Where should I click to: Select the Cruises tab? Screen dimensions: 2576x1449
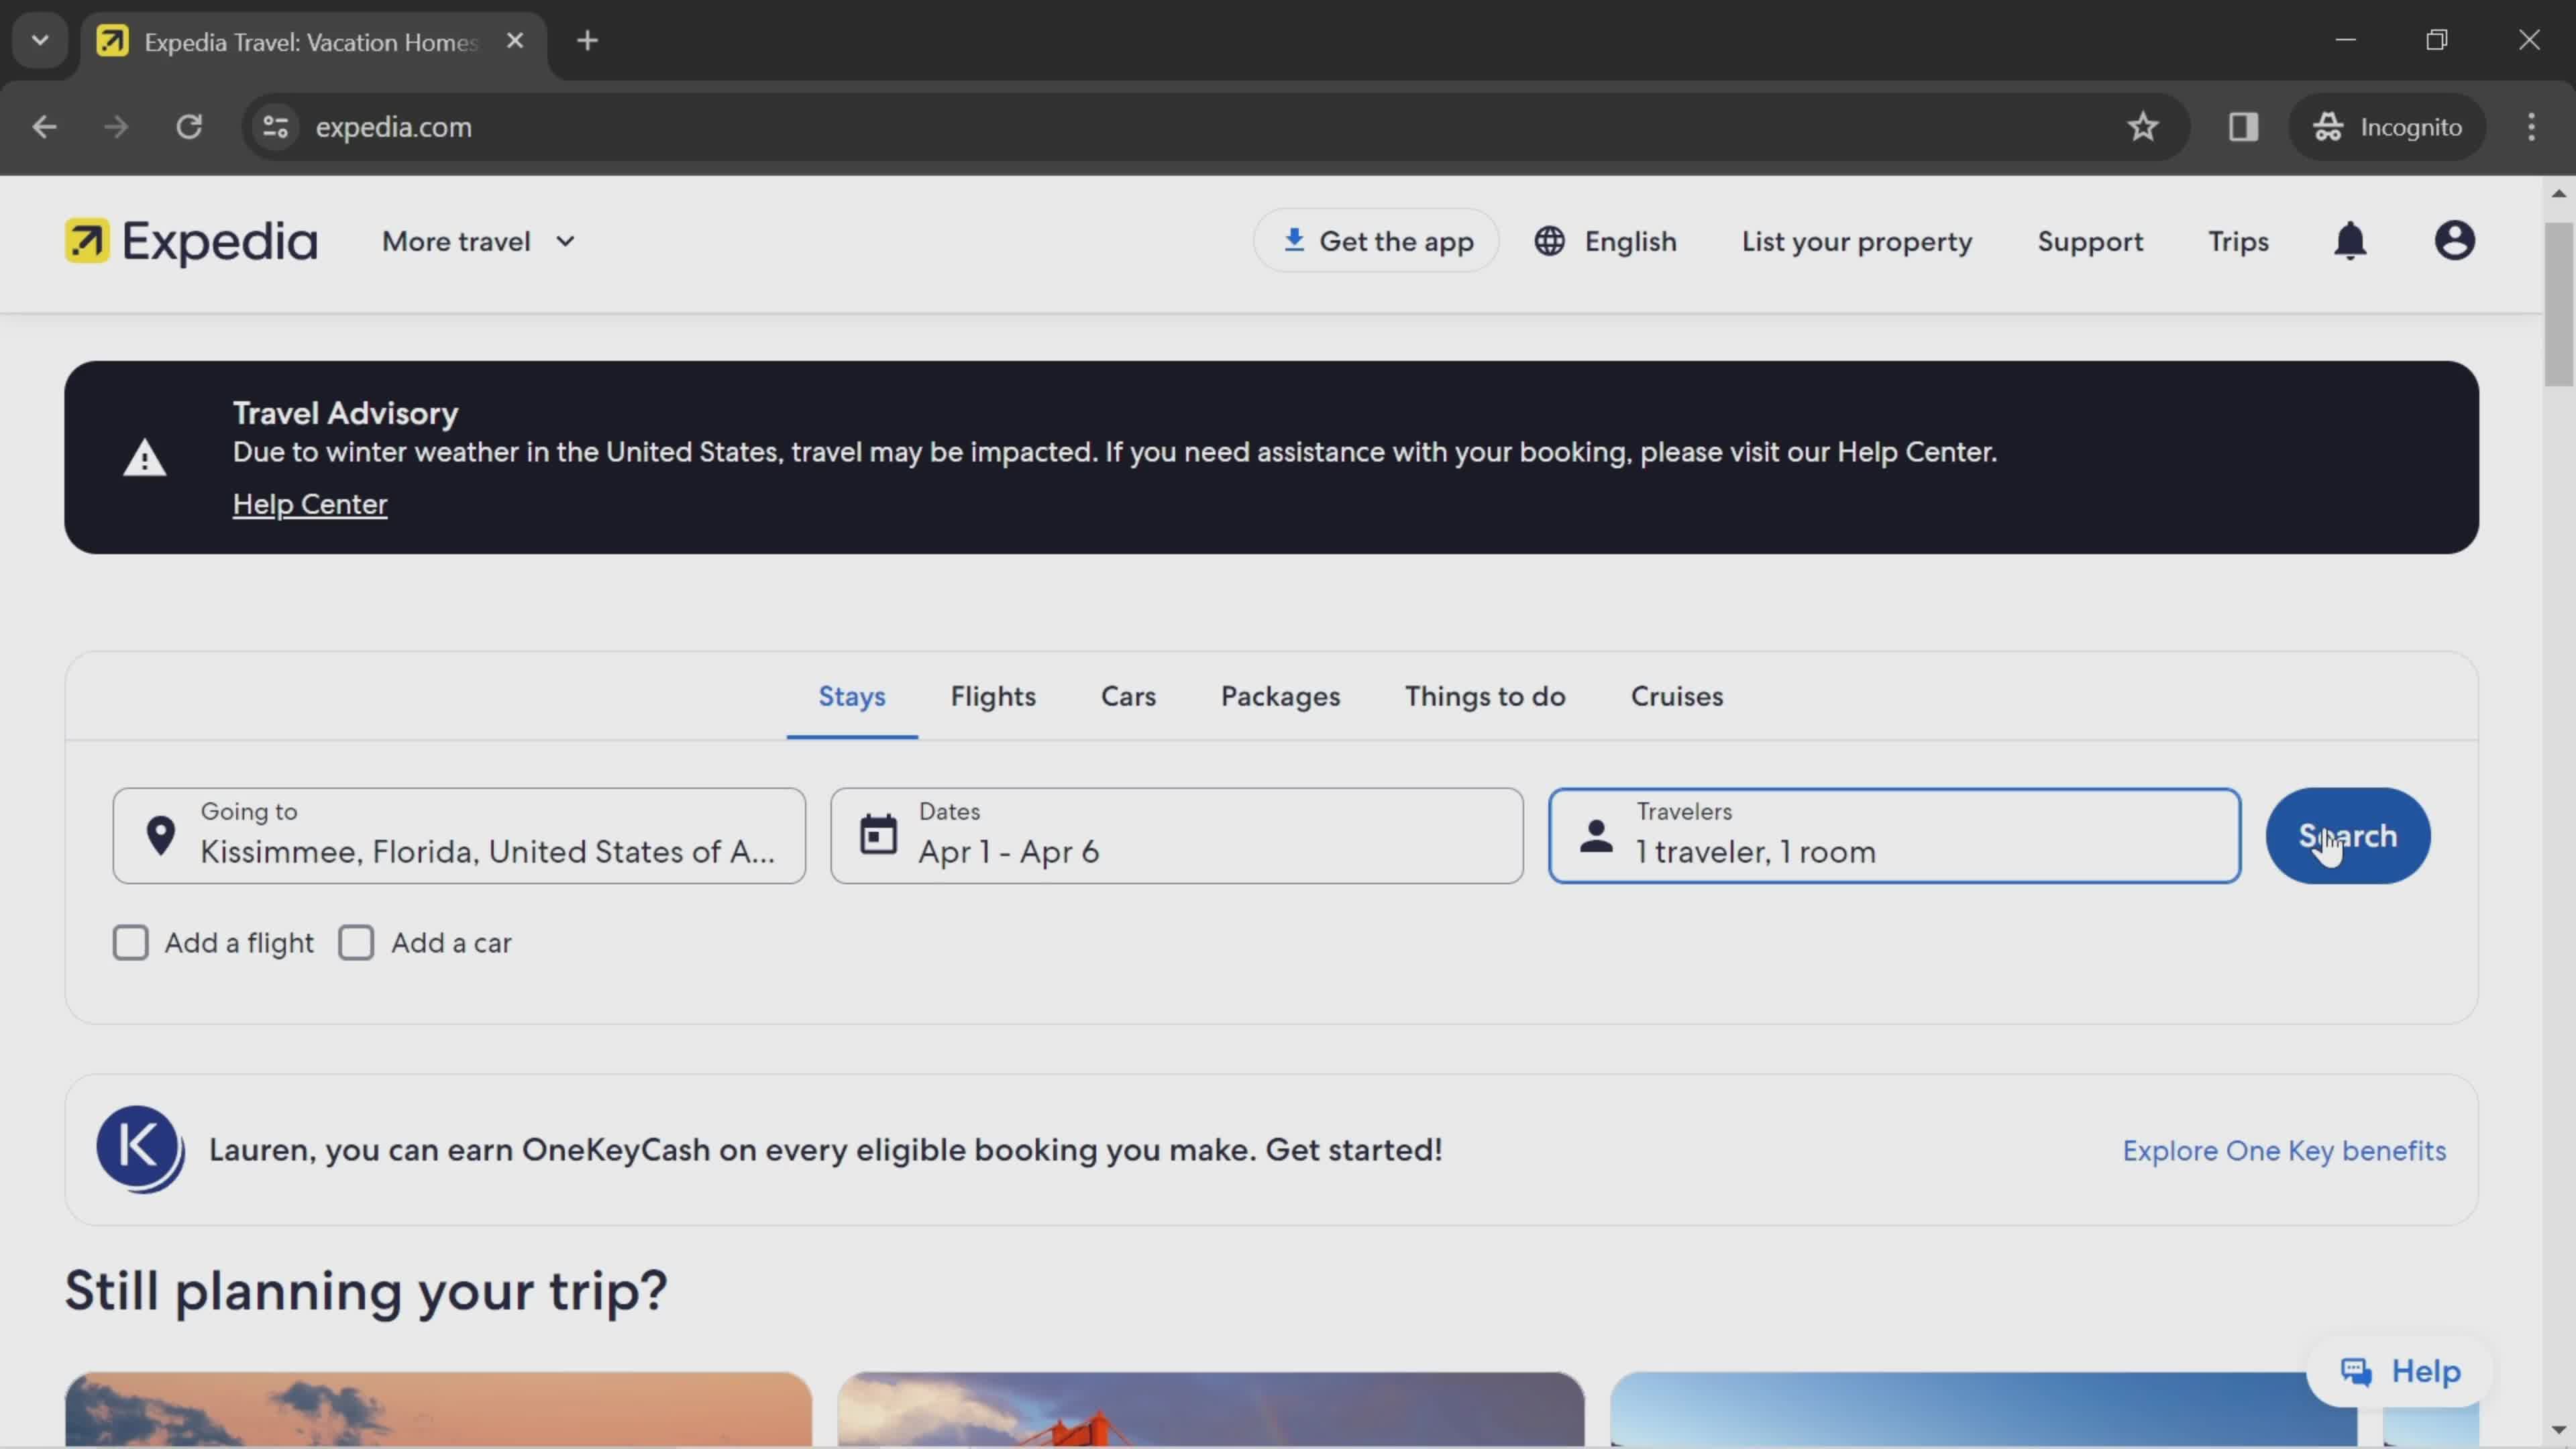[x=1677, y=695]
